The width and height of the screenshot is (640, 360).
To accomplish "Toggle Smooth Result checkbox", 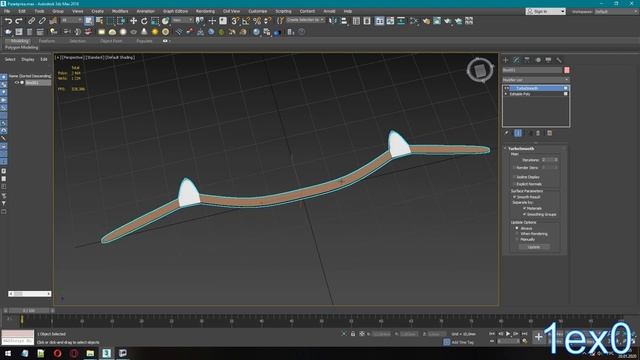I will 515,197.
